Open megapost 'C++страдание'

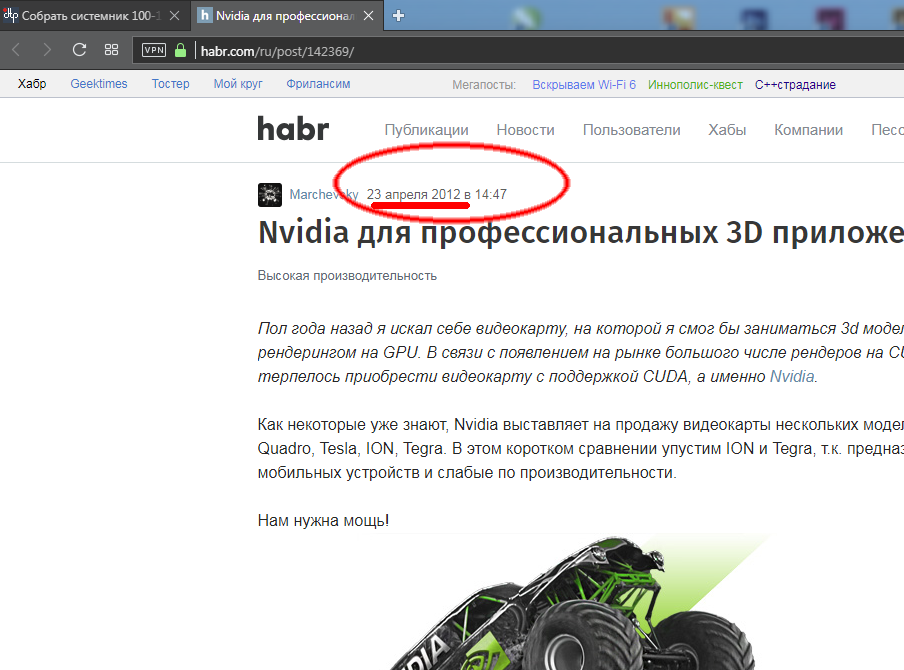point(795,85)
